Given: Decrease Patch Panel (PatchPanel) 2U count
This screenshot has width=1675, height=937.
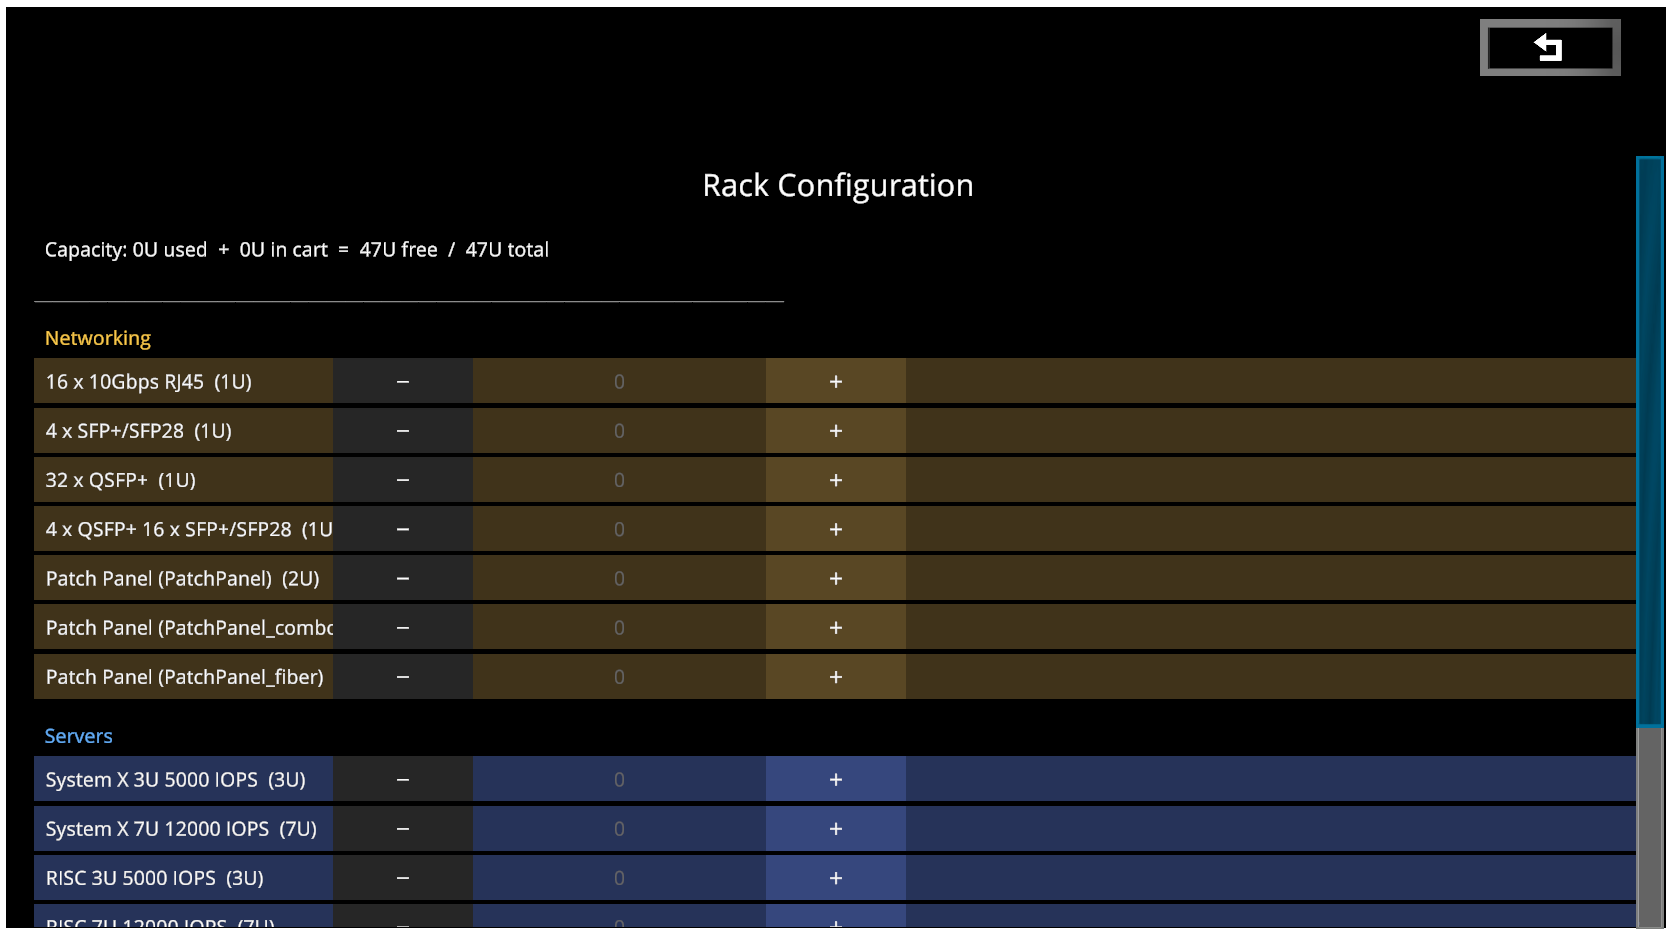Looking at the screenshot, I should 403,579.
